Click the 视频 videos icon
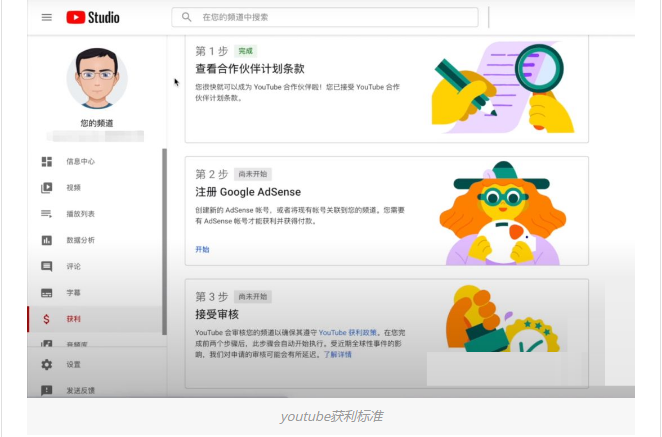The image size is (662, 437). tap(46, 187)
